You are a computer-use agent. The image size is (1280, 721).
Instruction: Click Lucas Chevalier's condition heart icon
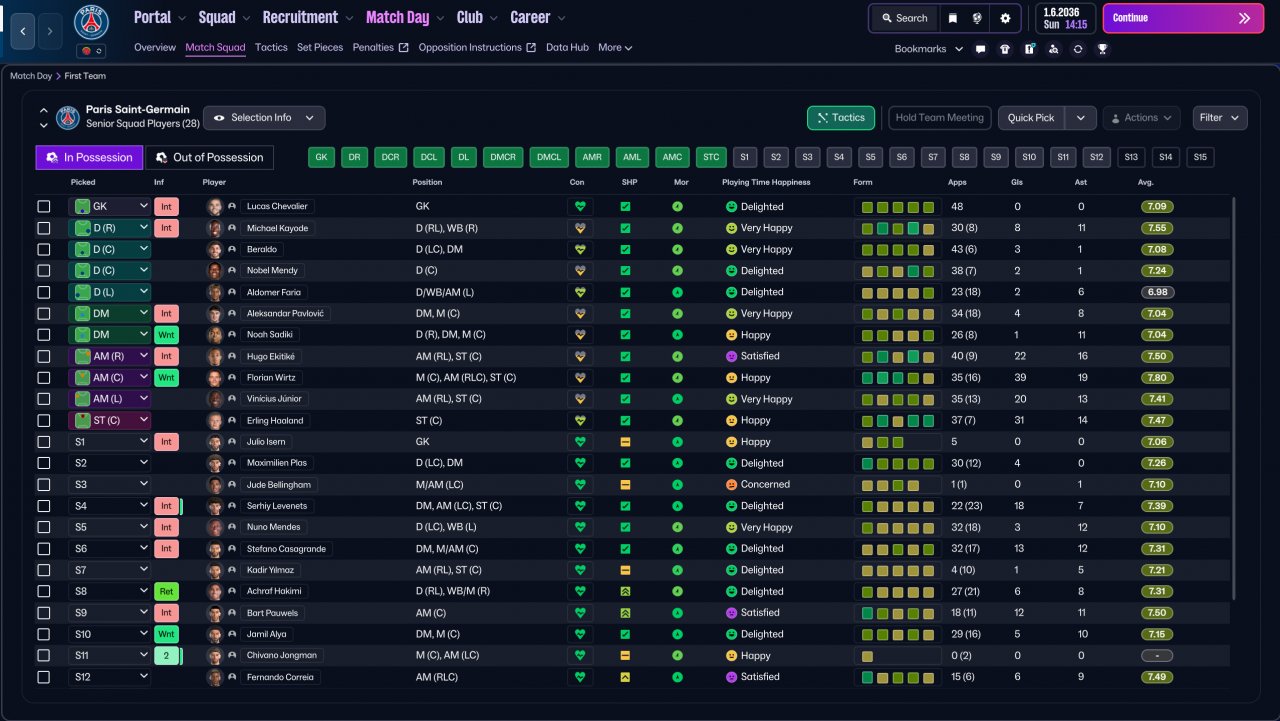pyautogui.click(x=580, y=207)
